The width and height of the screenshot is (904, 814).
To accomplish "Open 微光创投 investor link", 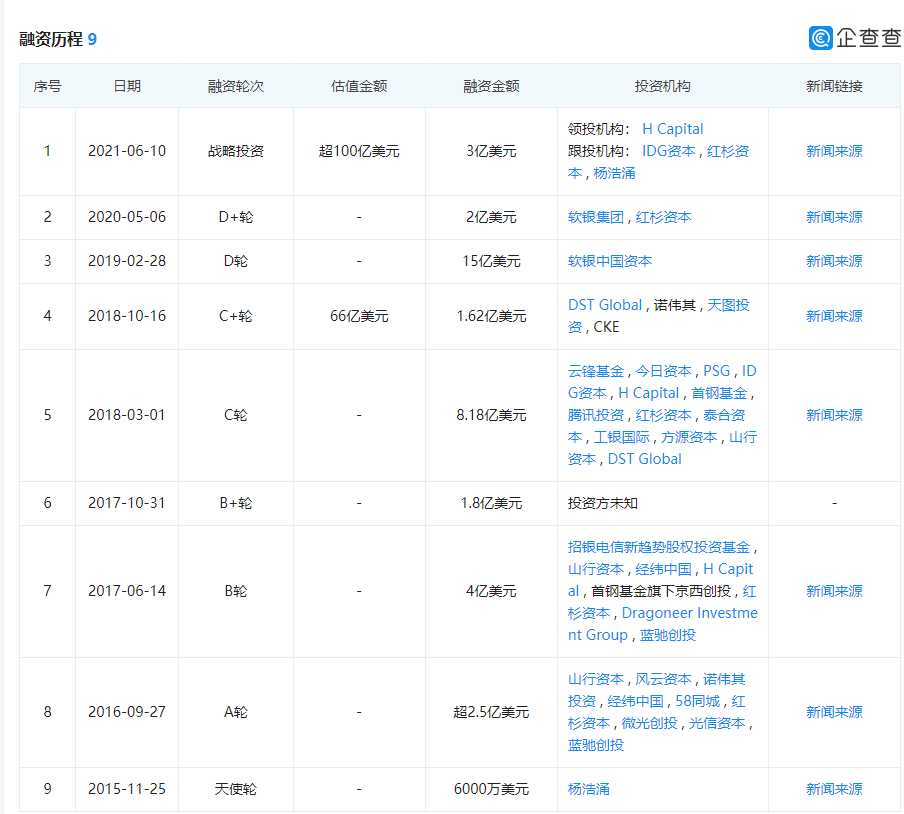I will tap(649, 723).
